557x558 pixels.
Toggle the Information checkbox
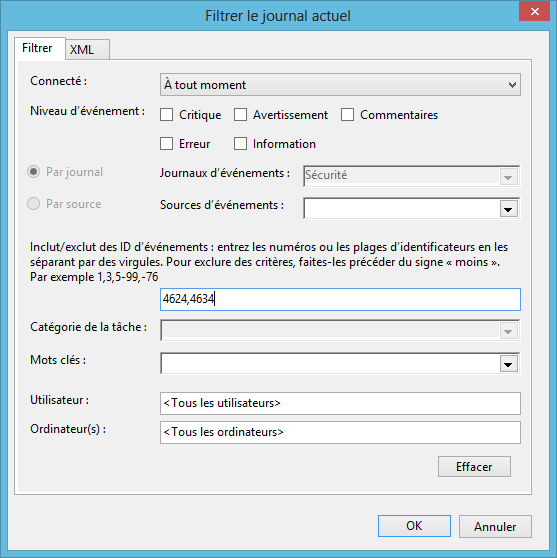tap(241, 144)
